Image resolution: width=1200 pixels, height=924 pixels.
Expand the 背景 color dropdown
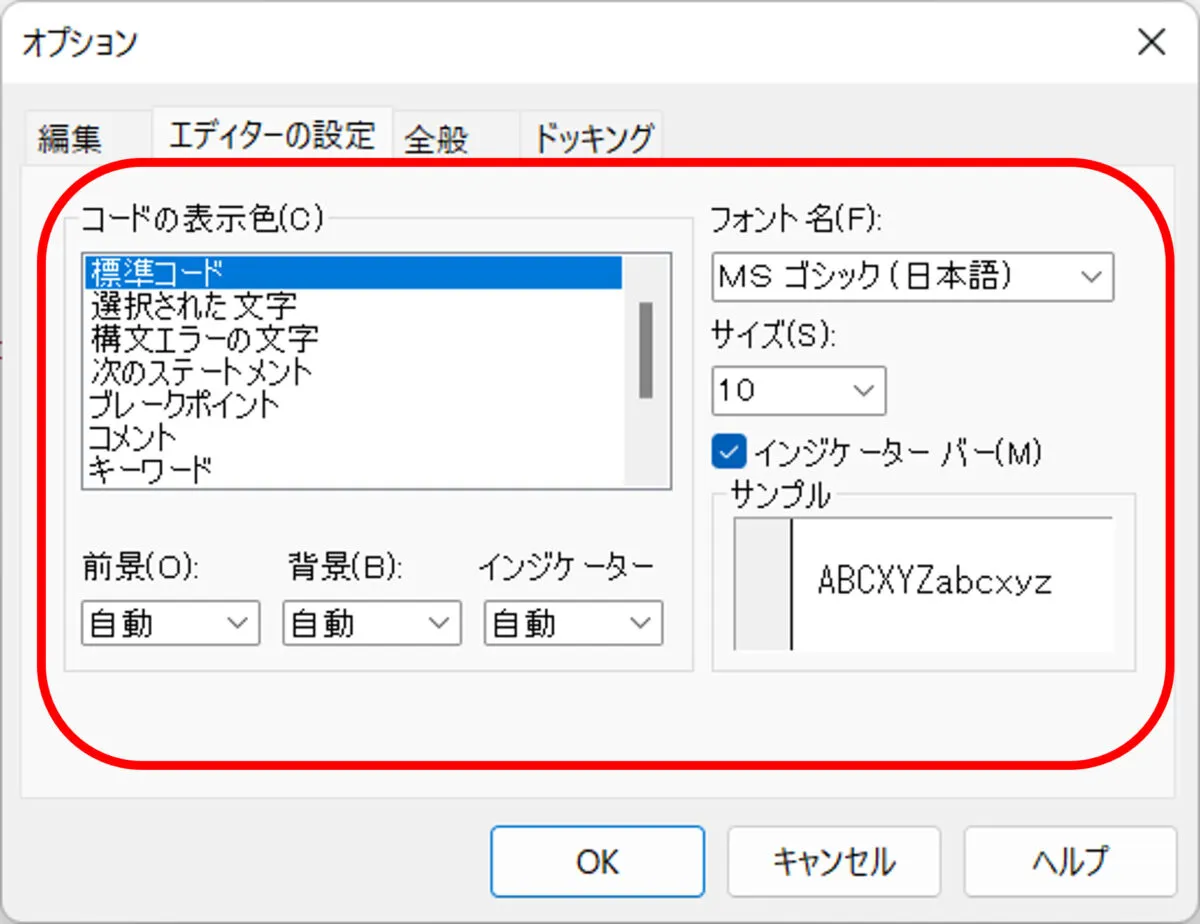tap(372, 623)
